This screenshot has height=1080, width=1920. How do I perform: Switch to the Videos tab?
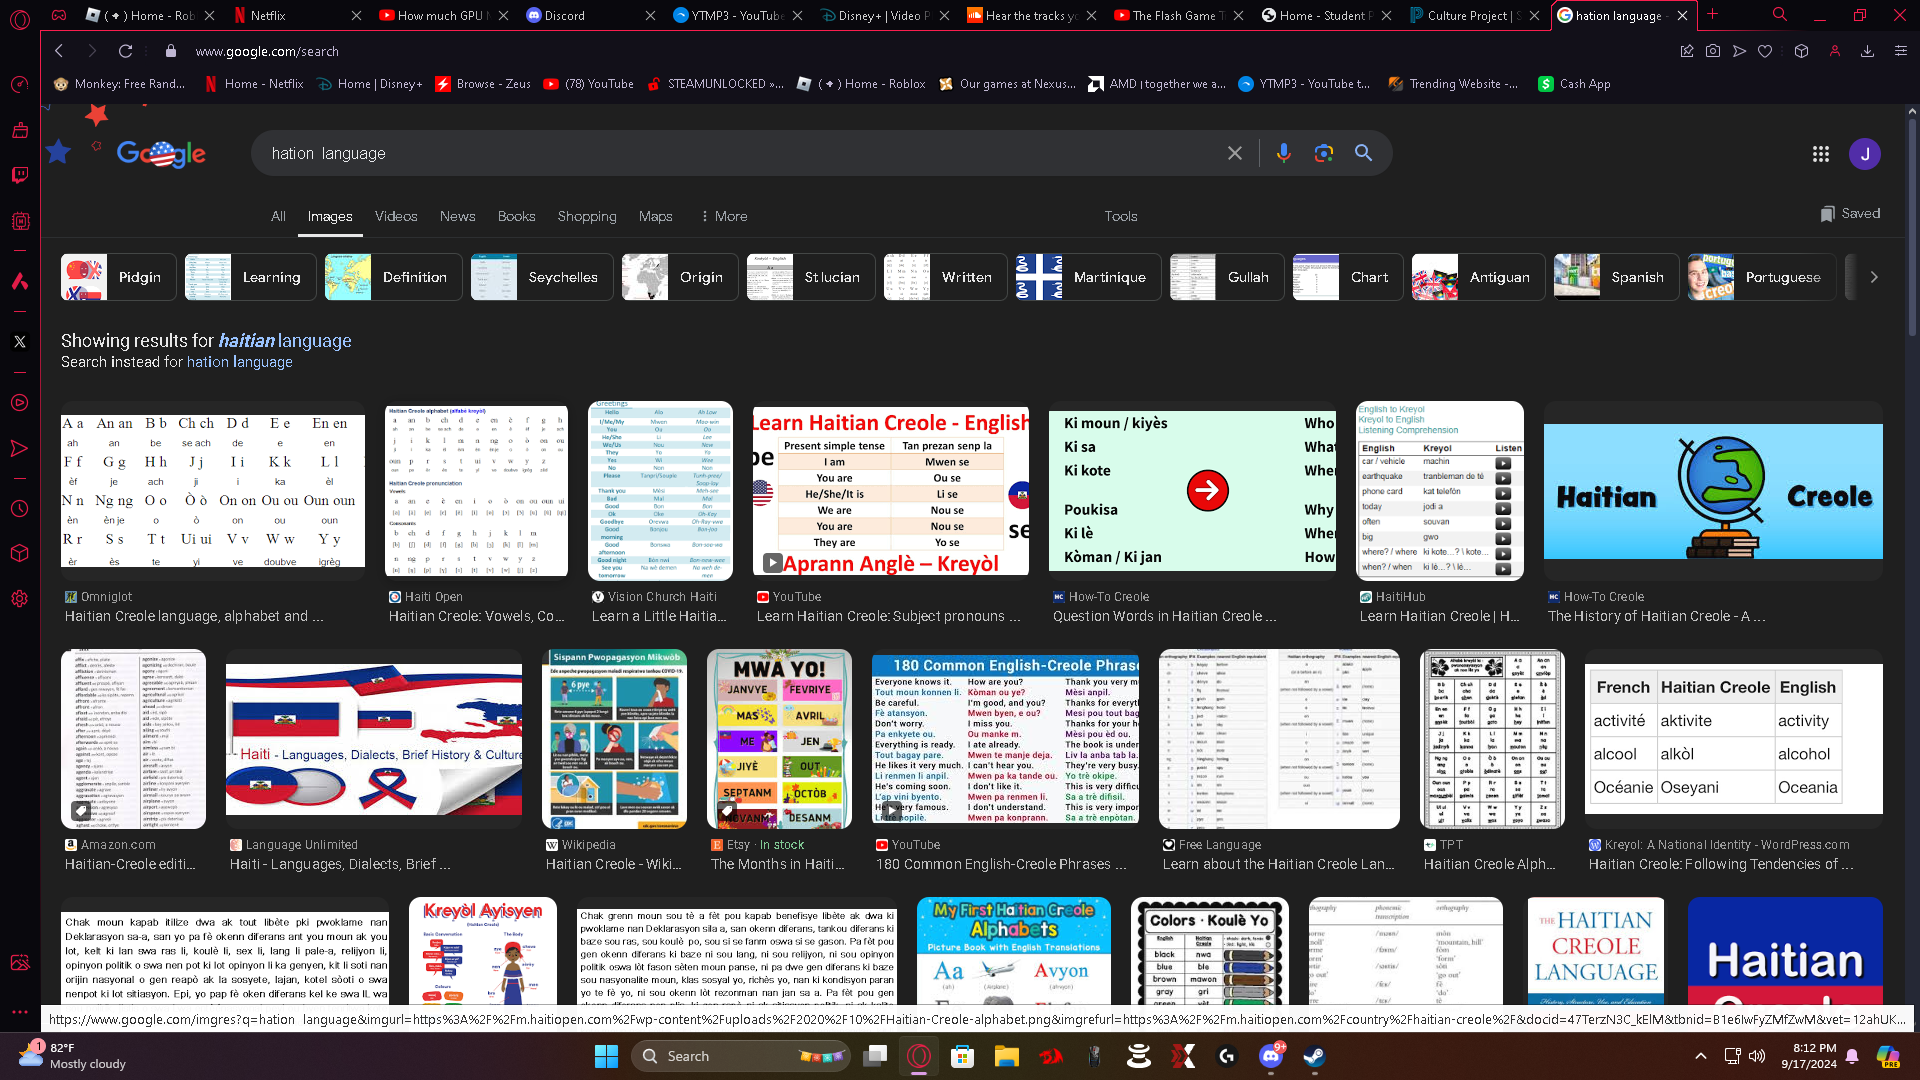click(x=396, y=216)
